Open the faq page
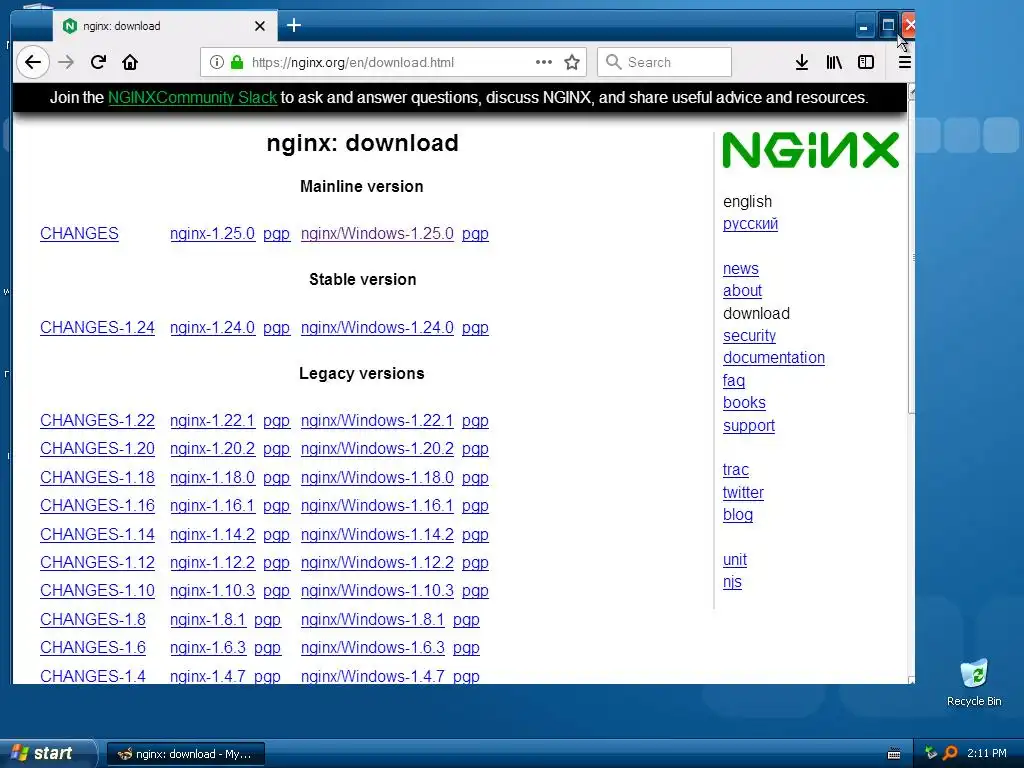The image size is (1024, 768). [733, 381]
